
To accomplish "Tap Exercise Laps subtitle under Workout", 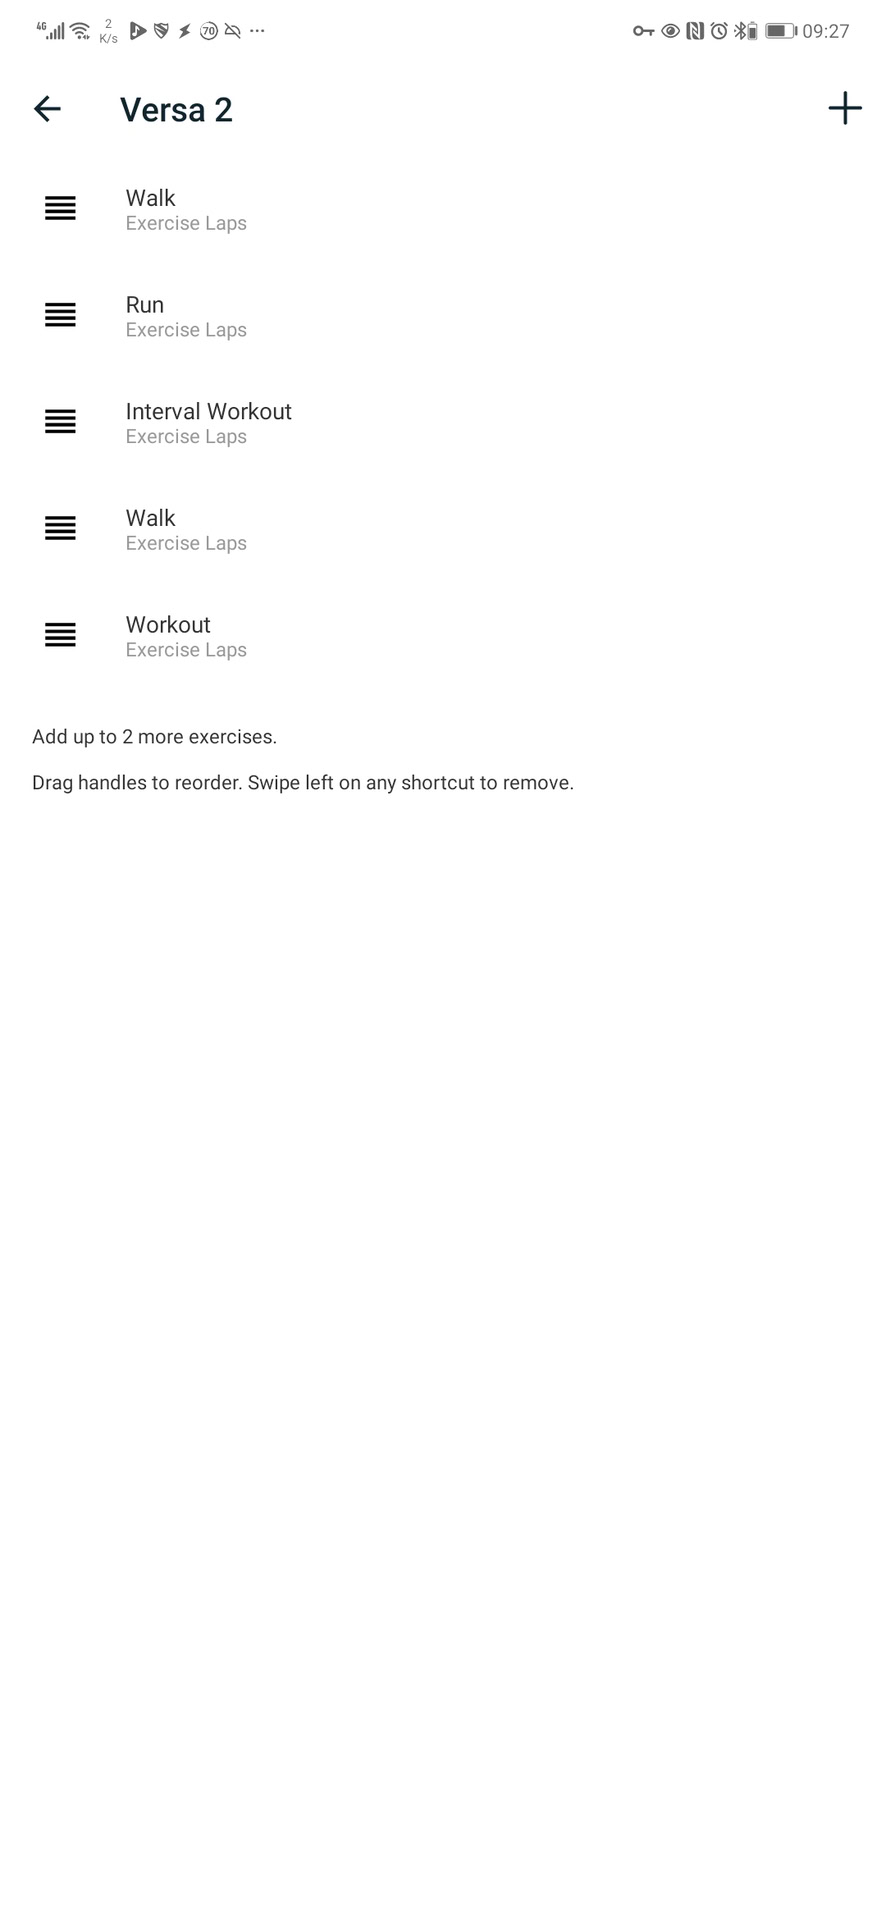I will pos(186,650).
